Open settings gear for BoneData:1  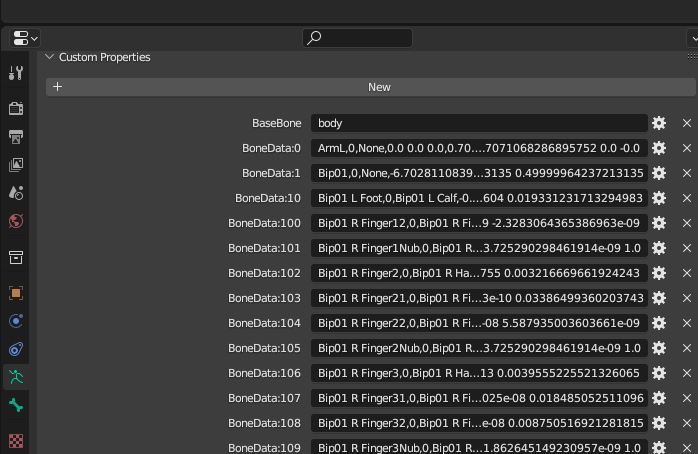click(x=659, y=173)
